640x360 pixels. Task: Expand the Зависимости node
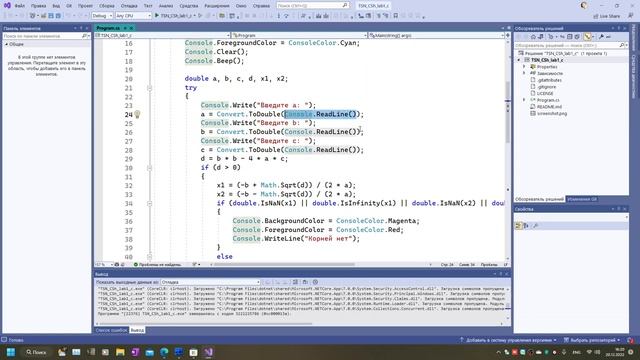pos(524,73)
